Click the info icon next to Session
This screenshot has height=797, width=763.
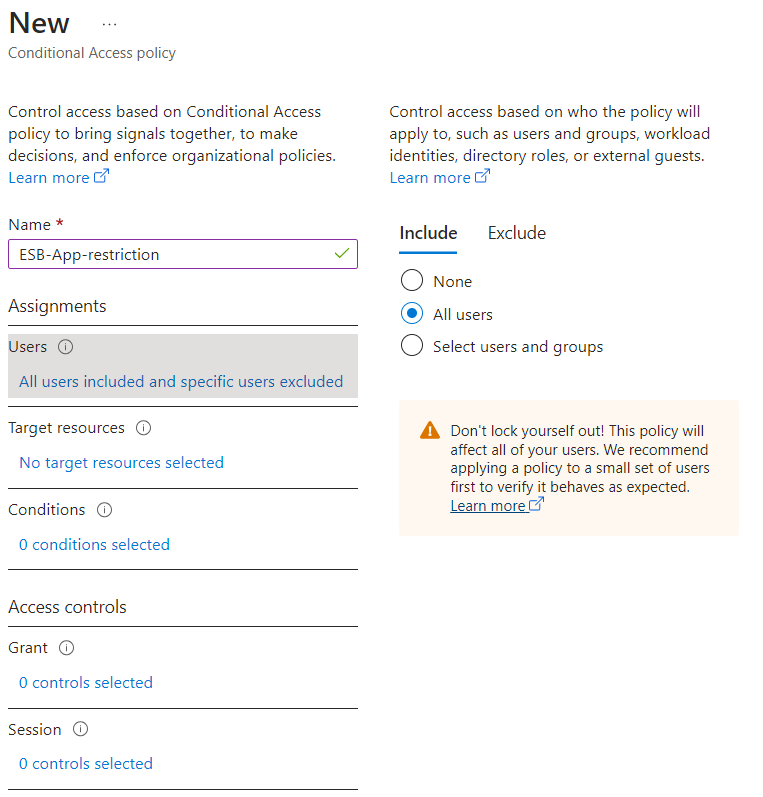pos(80,729)
